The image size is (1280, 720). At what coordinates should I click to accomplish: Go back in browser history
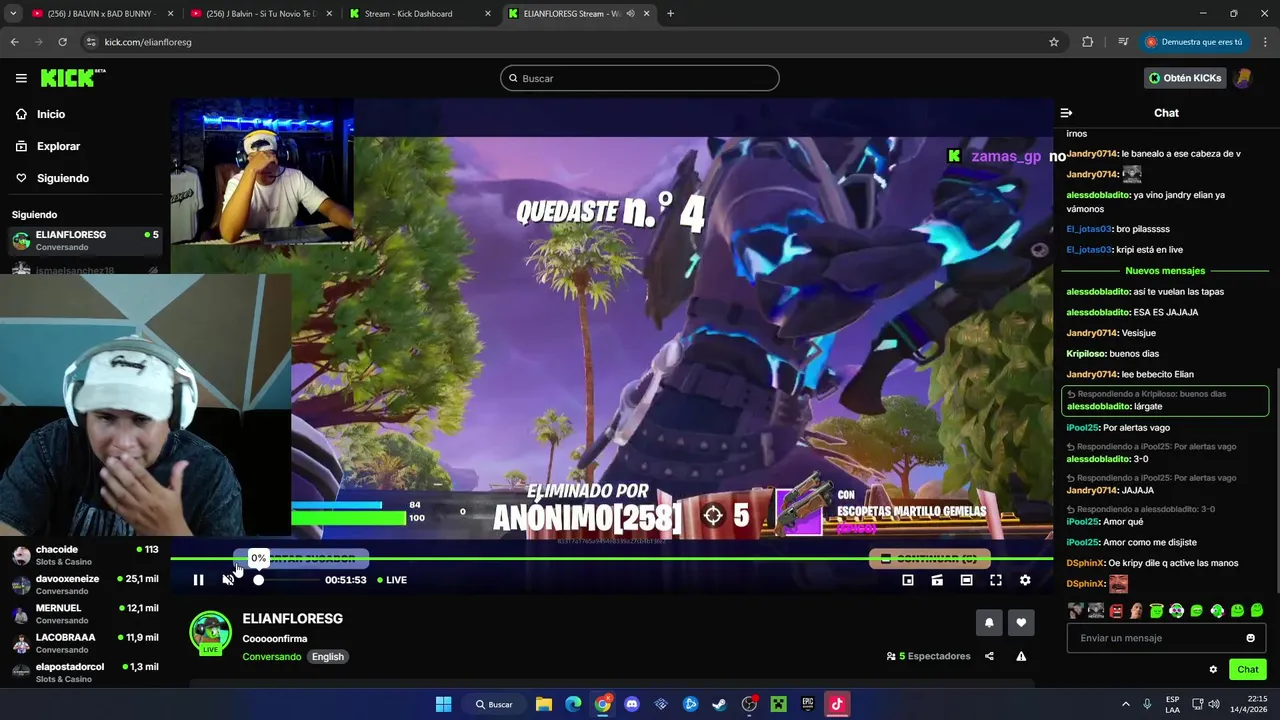point(14,42)
